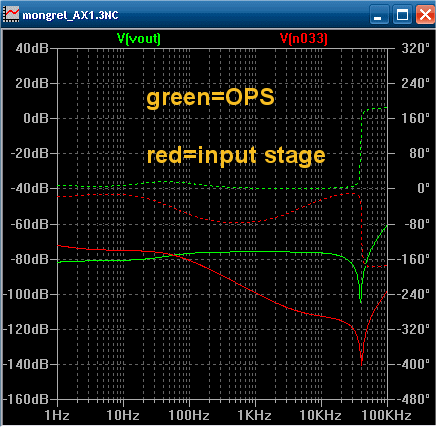Click the 40dB left axis label

click(32, 48)
